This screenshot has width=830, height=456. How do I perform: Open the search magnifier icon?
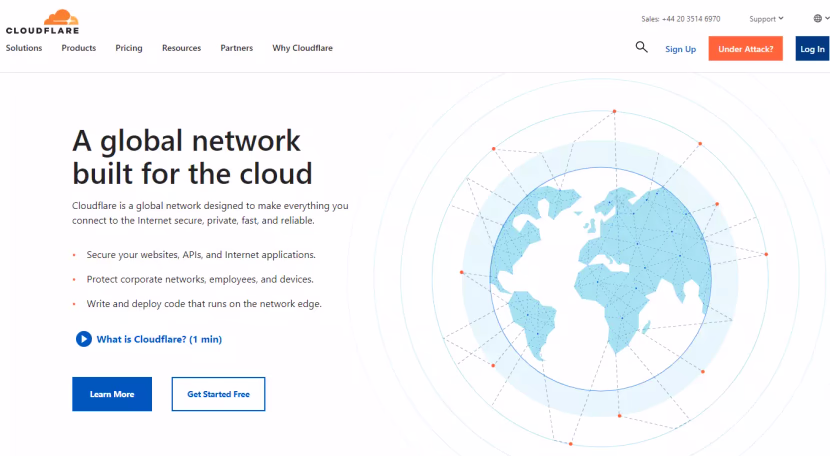642,48
